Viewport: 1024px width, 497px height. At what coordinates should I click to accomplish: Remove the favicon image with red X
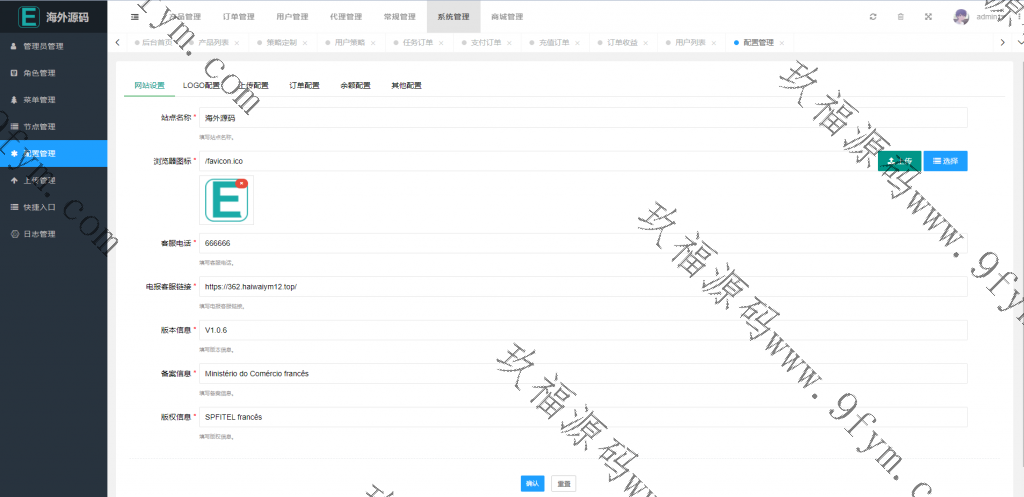pos(242,184)
